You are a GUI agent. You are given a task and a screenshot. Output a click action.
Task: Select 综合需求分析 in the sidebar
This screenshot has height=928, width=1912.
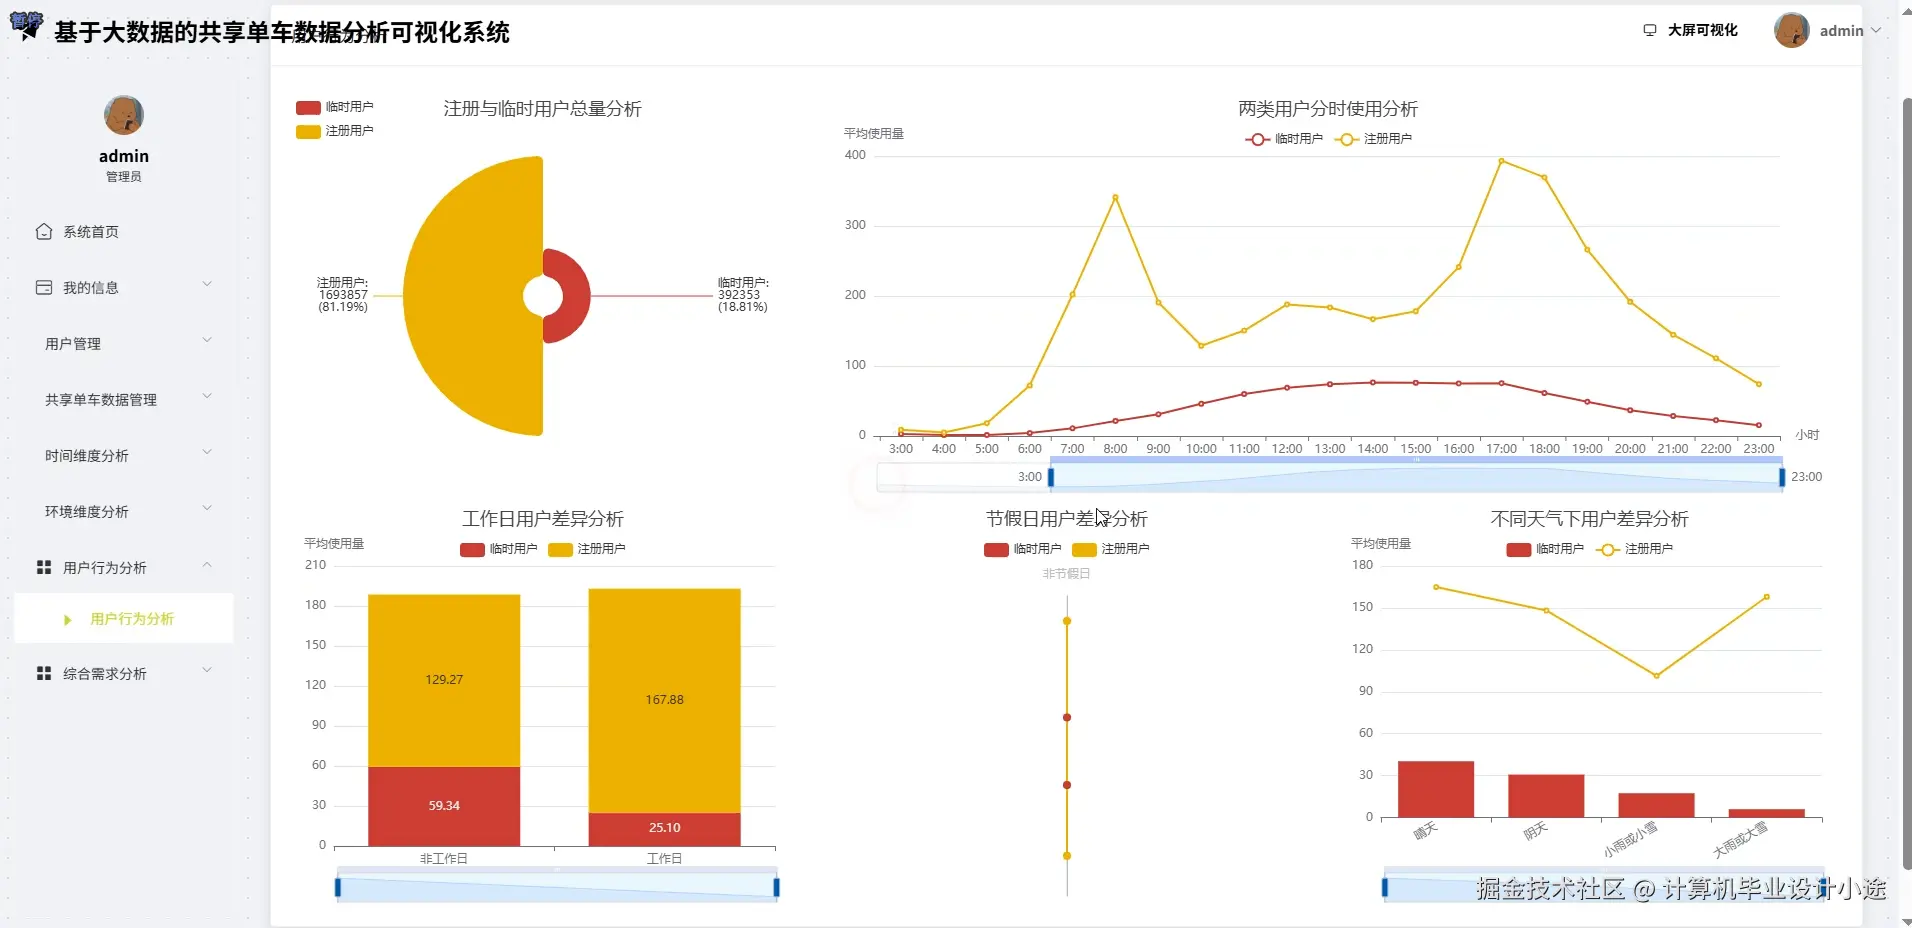point(105,673)
